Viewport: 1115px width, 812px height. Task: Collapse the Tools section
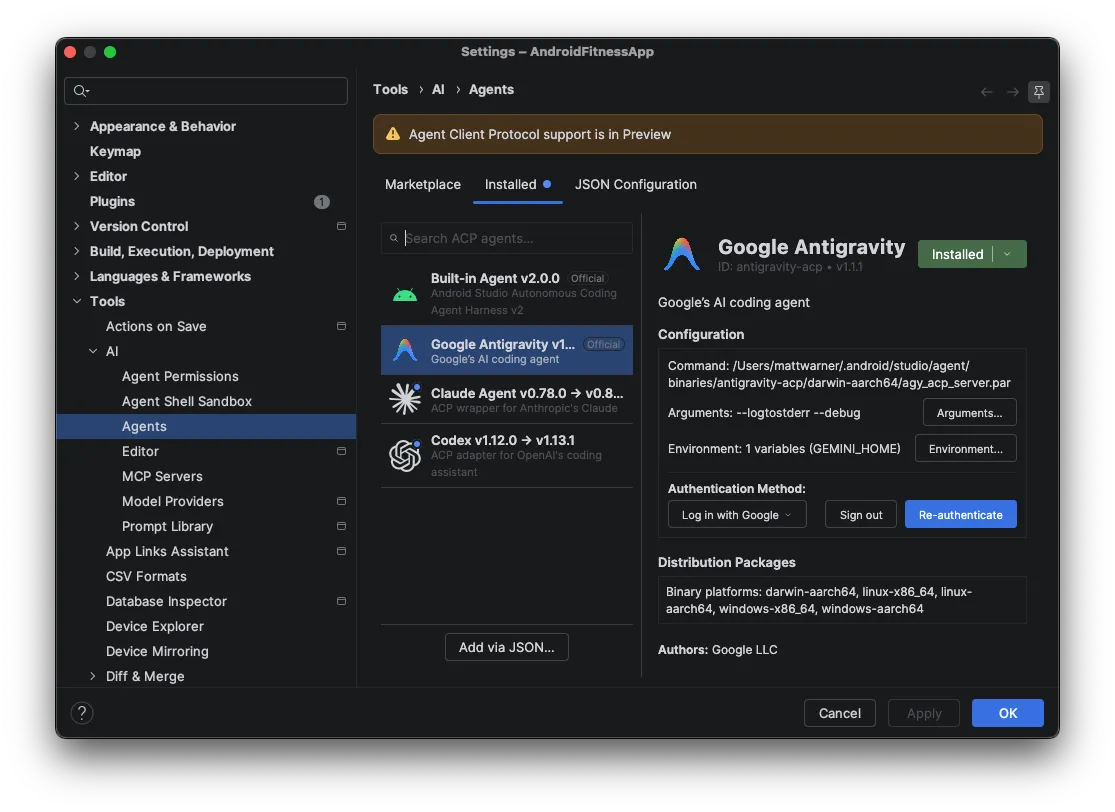pyautogui.click(x=77, y=301)
